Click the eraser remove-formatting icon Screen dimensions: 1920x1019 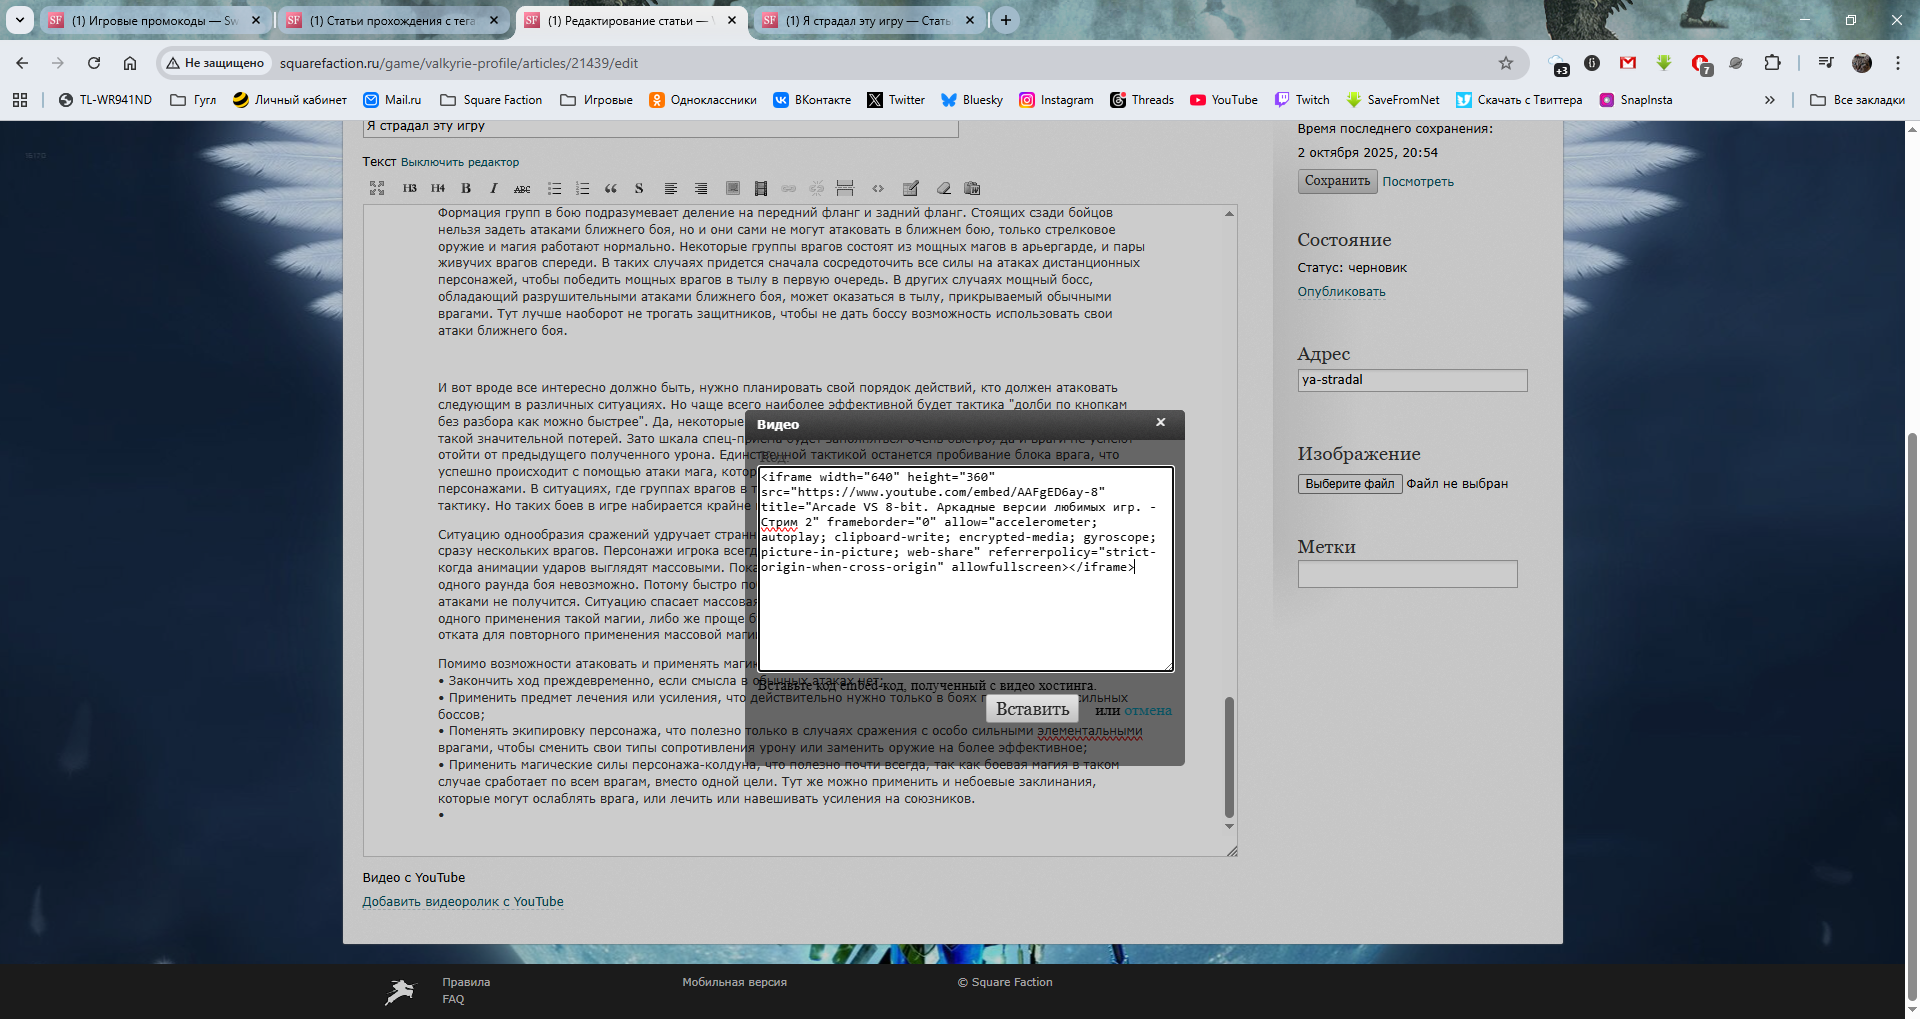click(x=943, y=188)
